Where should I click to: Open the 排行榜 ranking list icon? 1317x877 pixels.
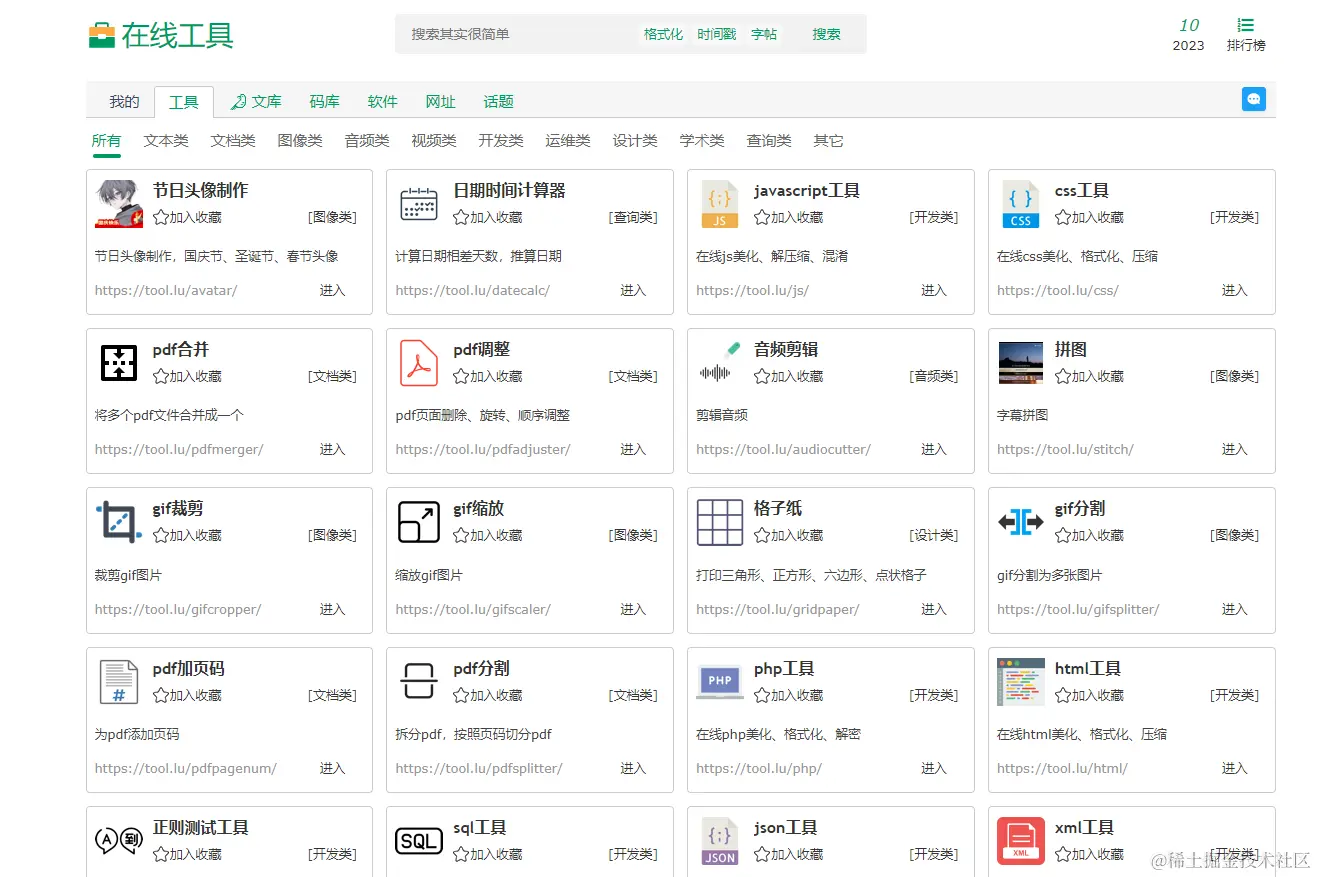pos(1246,25)
